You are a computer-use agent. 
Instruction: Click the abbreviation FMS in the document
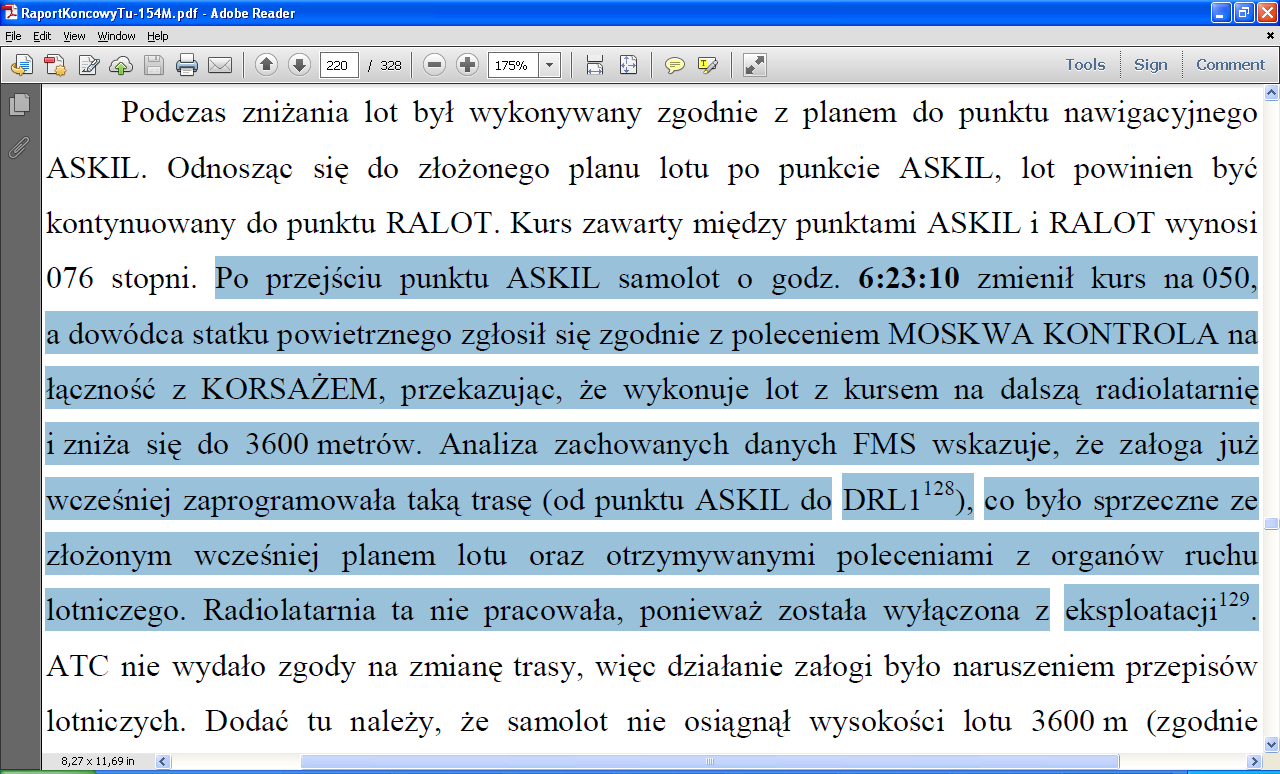(x=887, y=443)
